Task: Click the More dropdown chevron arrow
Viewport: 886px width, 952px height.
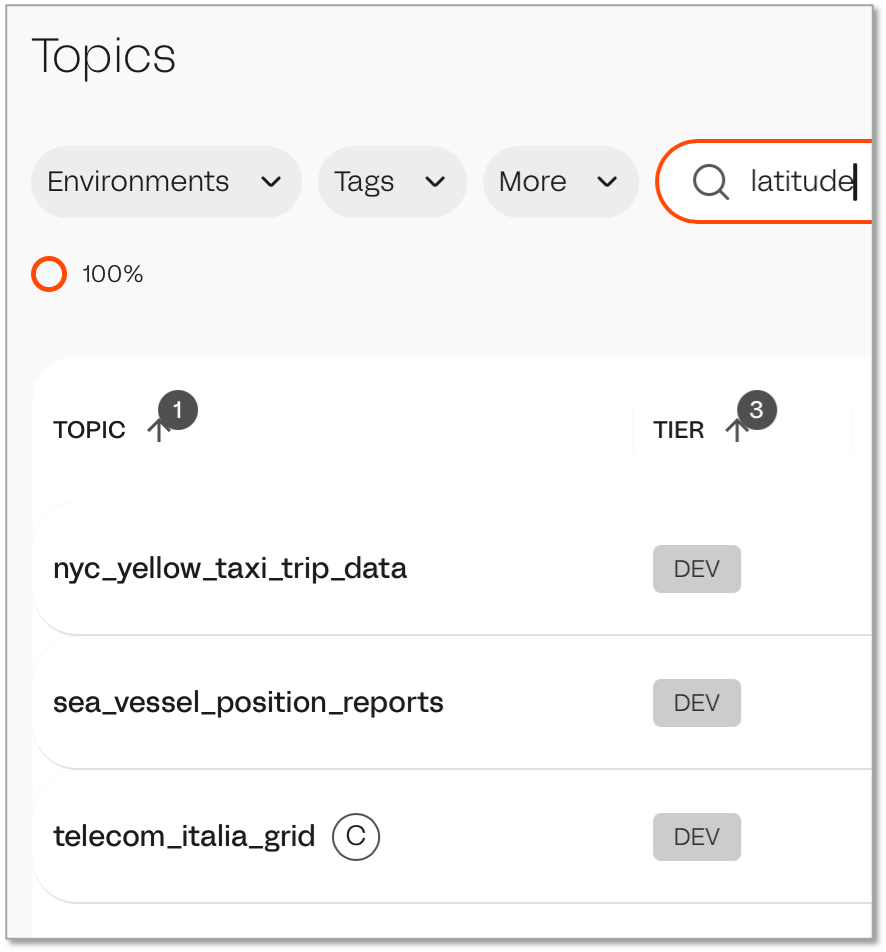Action: [x=606, y=182]
